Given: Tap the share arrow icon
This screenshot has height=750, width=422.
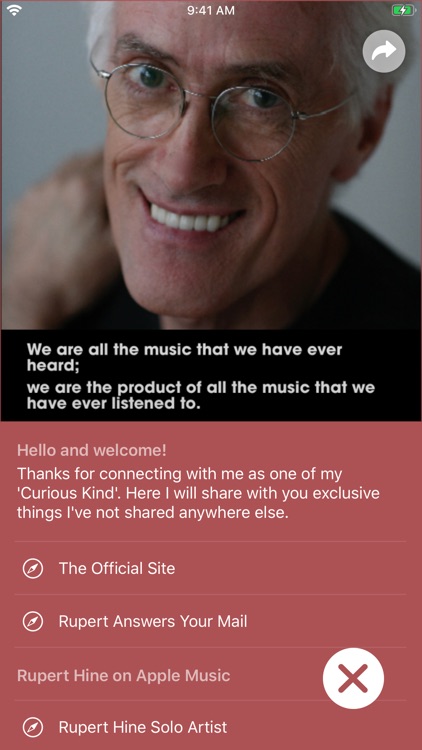Looking at the screenshot, I should click(x=384, y=51).
